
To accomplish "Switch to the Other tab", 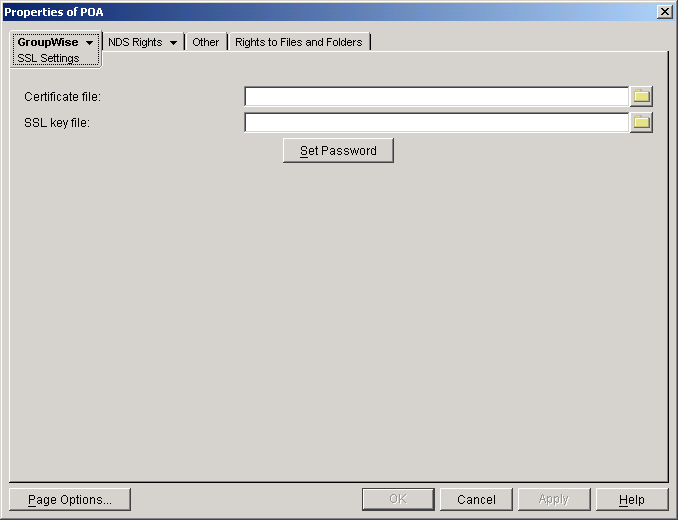I will pyautogui.click(x=205, y=42).
